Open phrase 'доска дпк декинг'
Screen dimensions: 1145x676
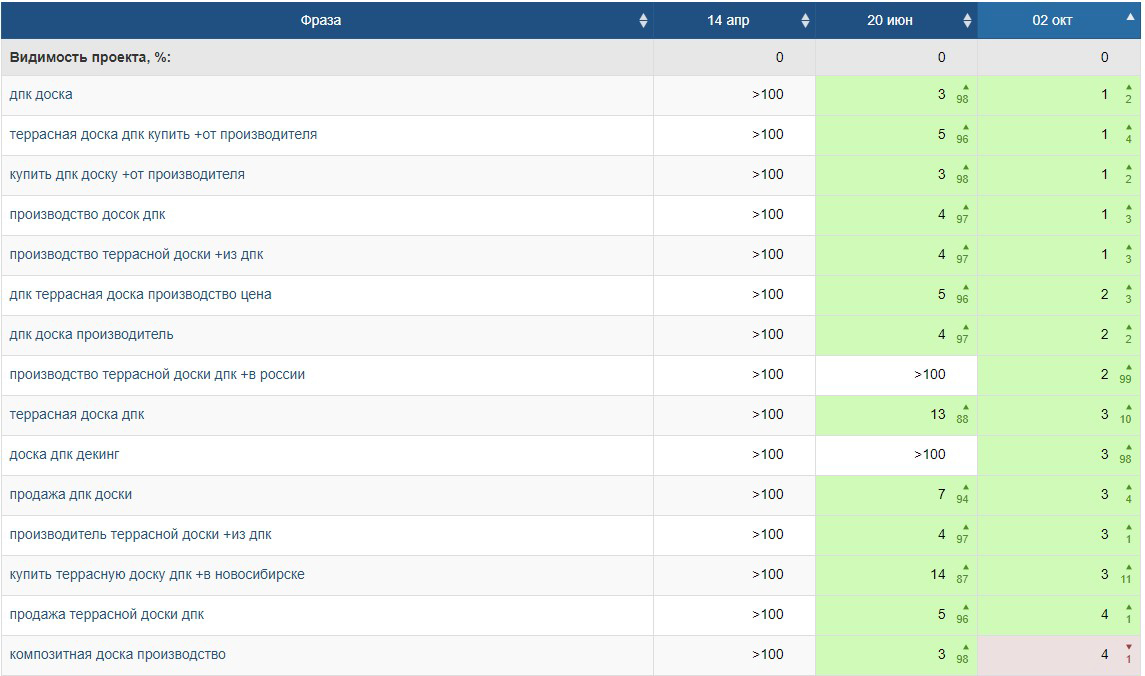point(64,454)
